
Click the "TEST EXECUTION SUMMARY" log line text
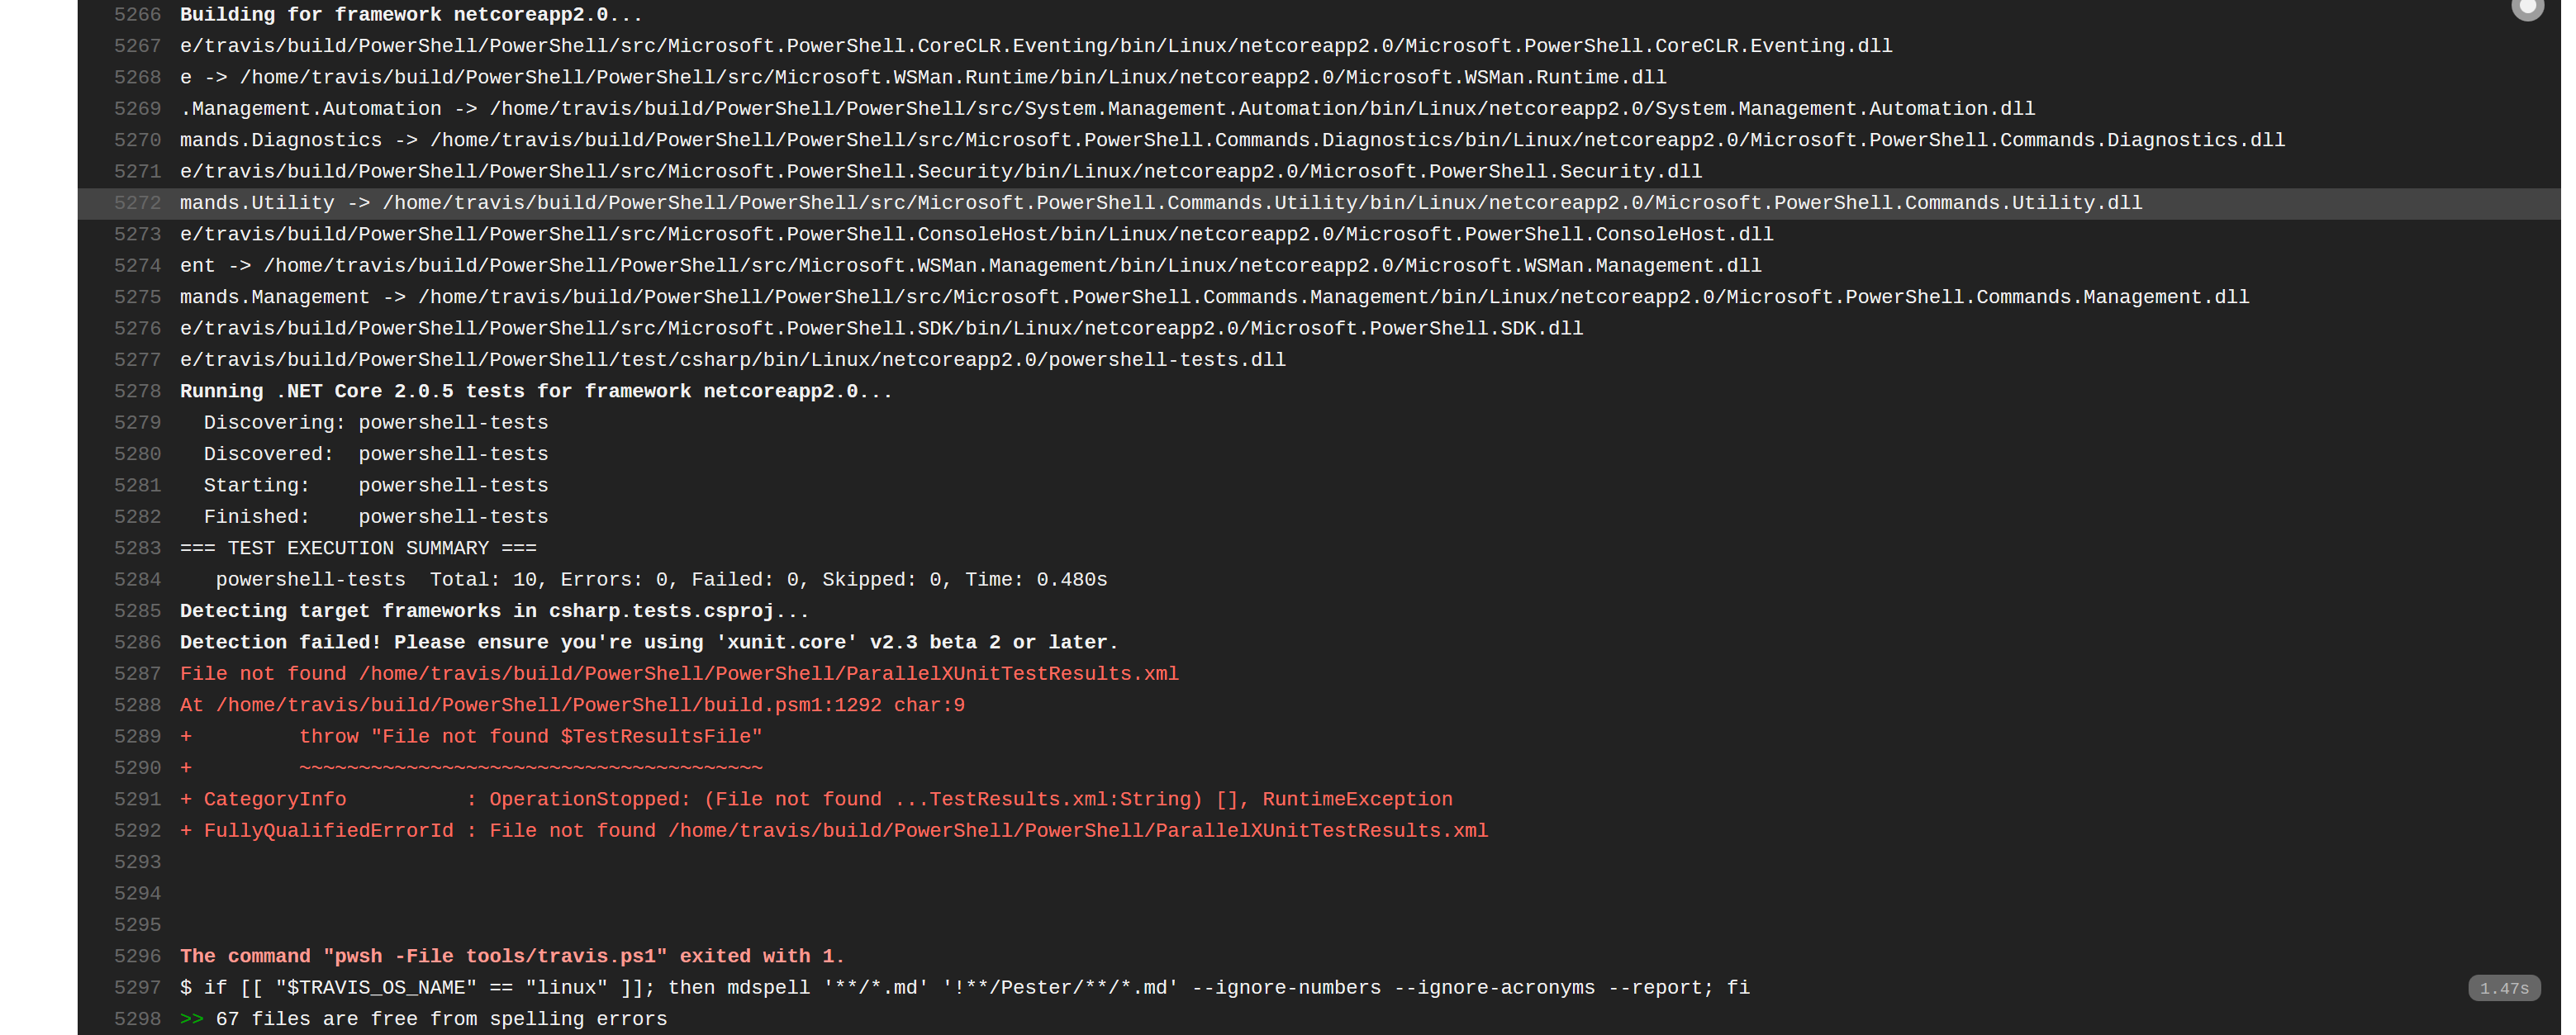pos(358,548)
